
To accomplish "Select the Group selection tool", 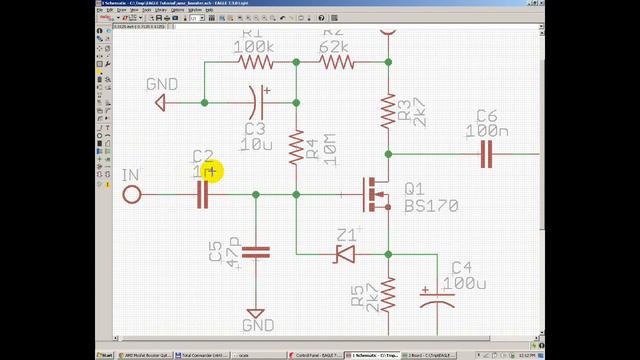I will (100, 64).
